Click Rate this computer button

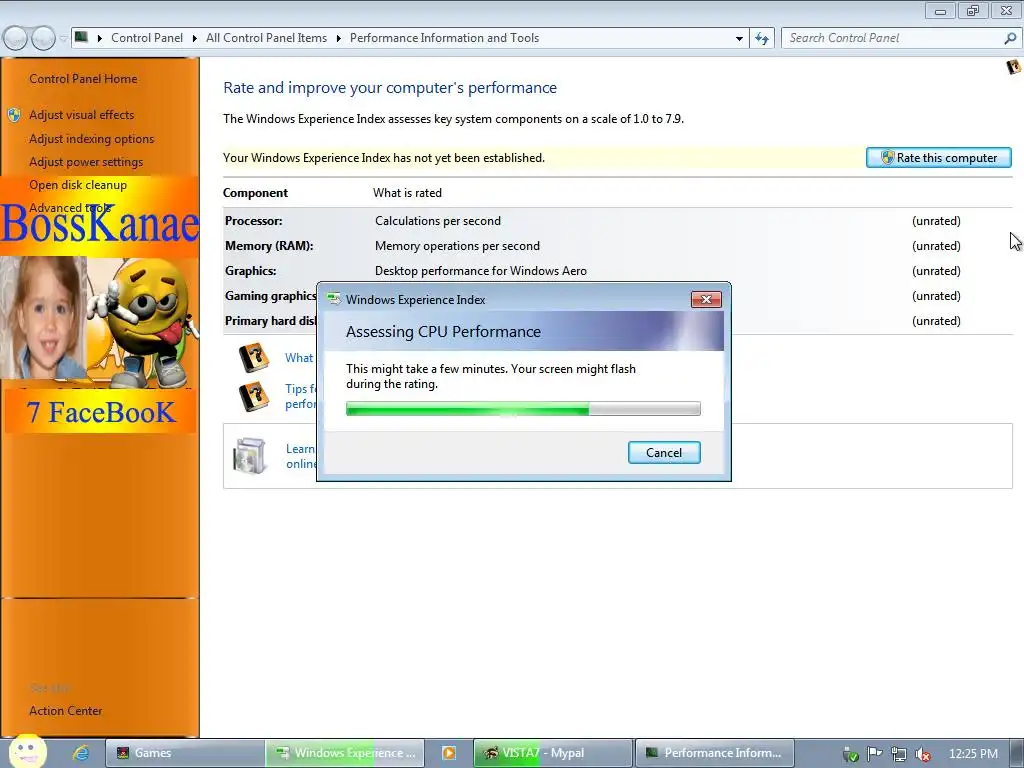938,157
